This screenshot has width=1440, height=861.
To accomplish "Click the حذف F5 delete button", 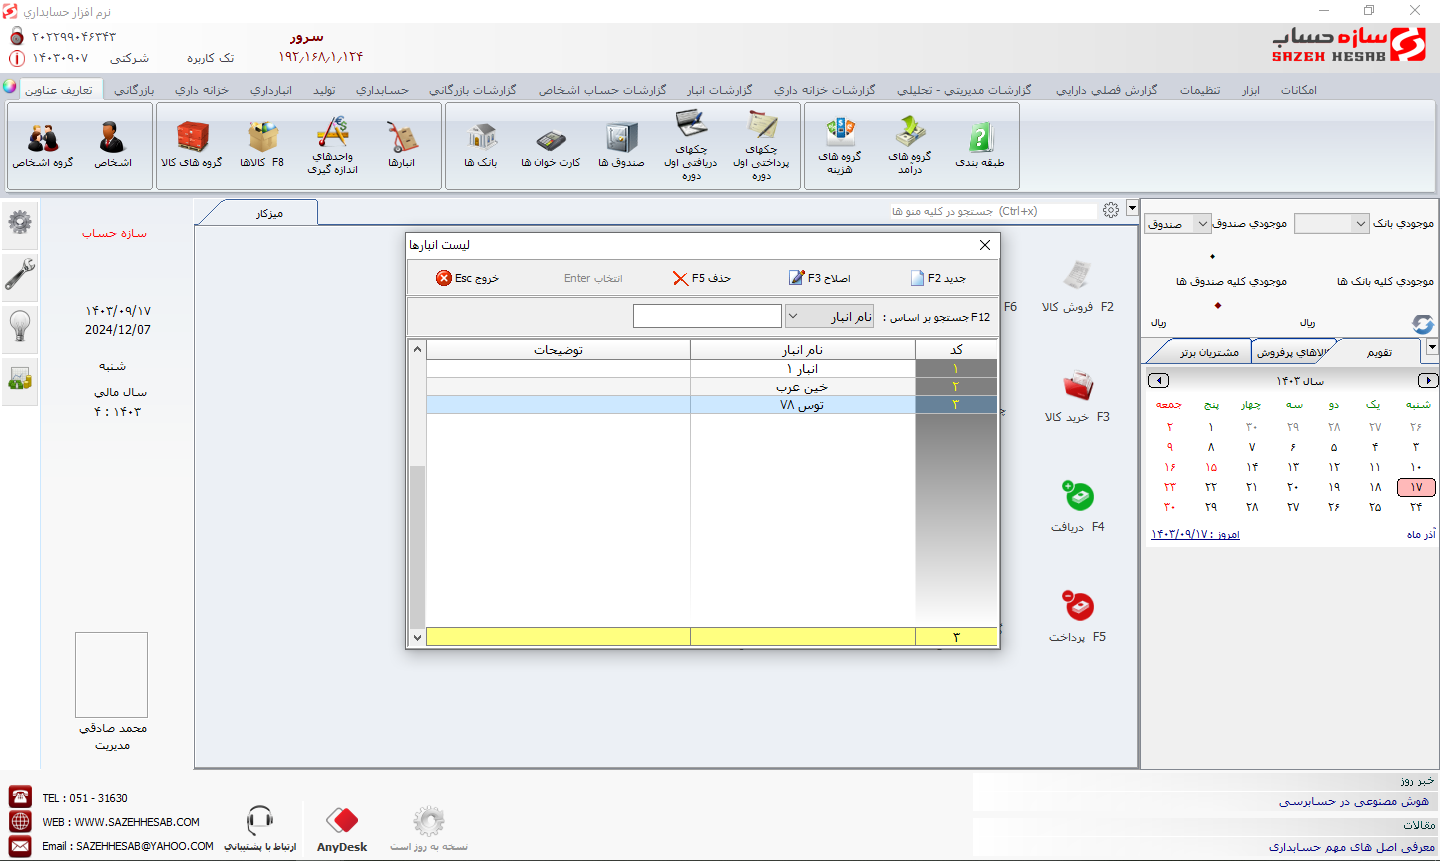I will (x=702, y=278).
